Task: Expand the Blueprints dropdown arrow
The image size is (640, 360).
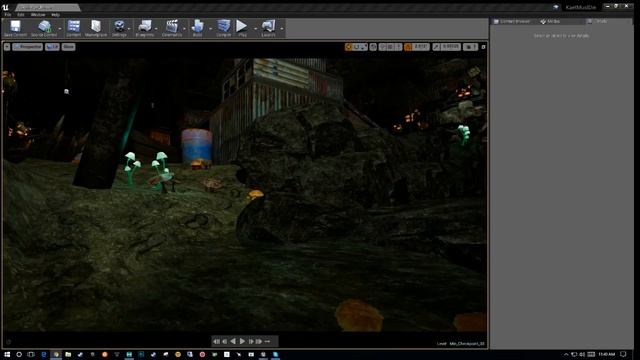Action: click(156, 29)
